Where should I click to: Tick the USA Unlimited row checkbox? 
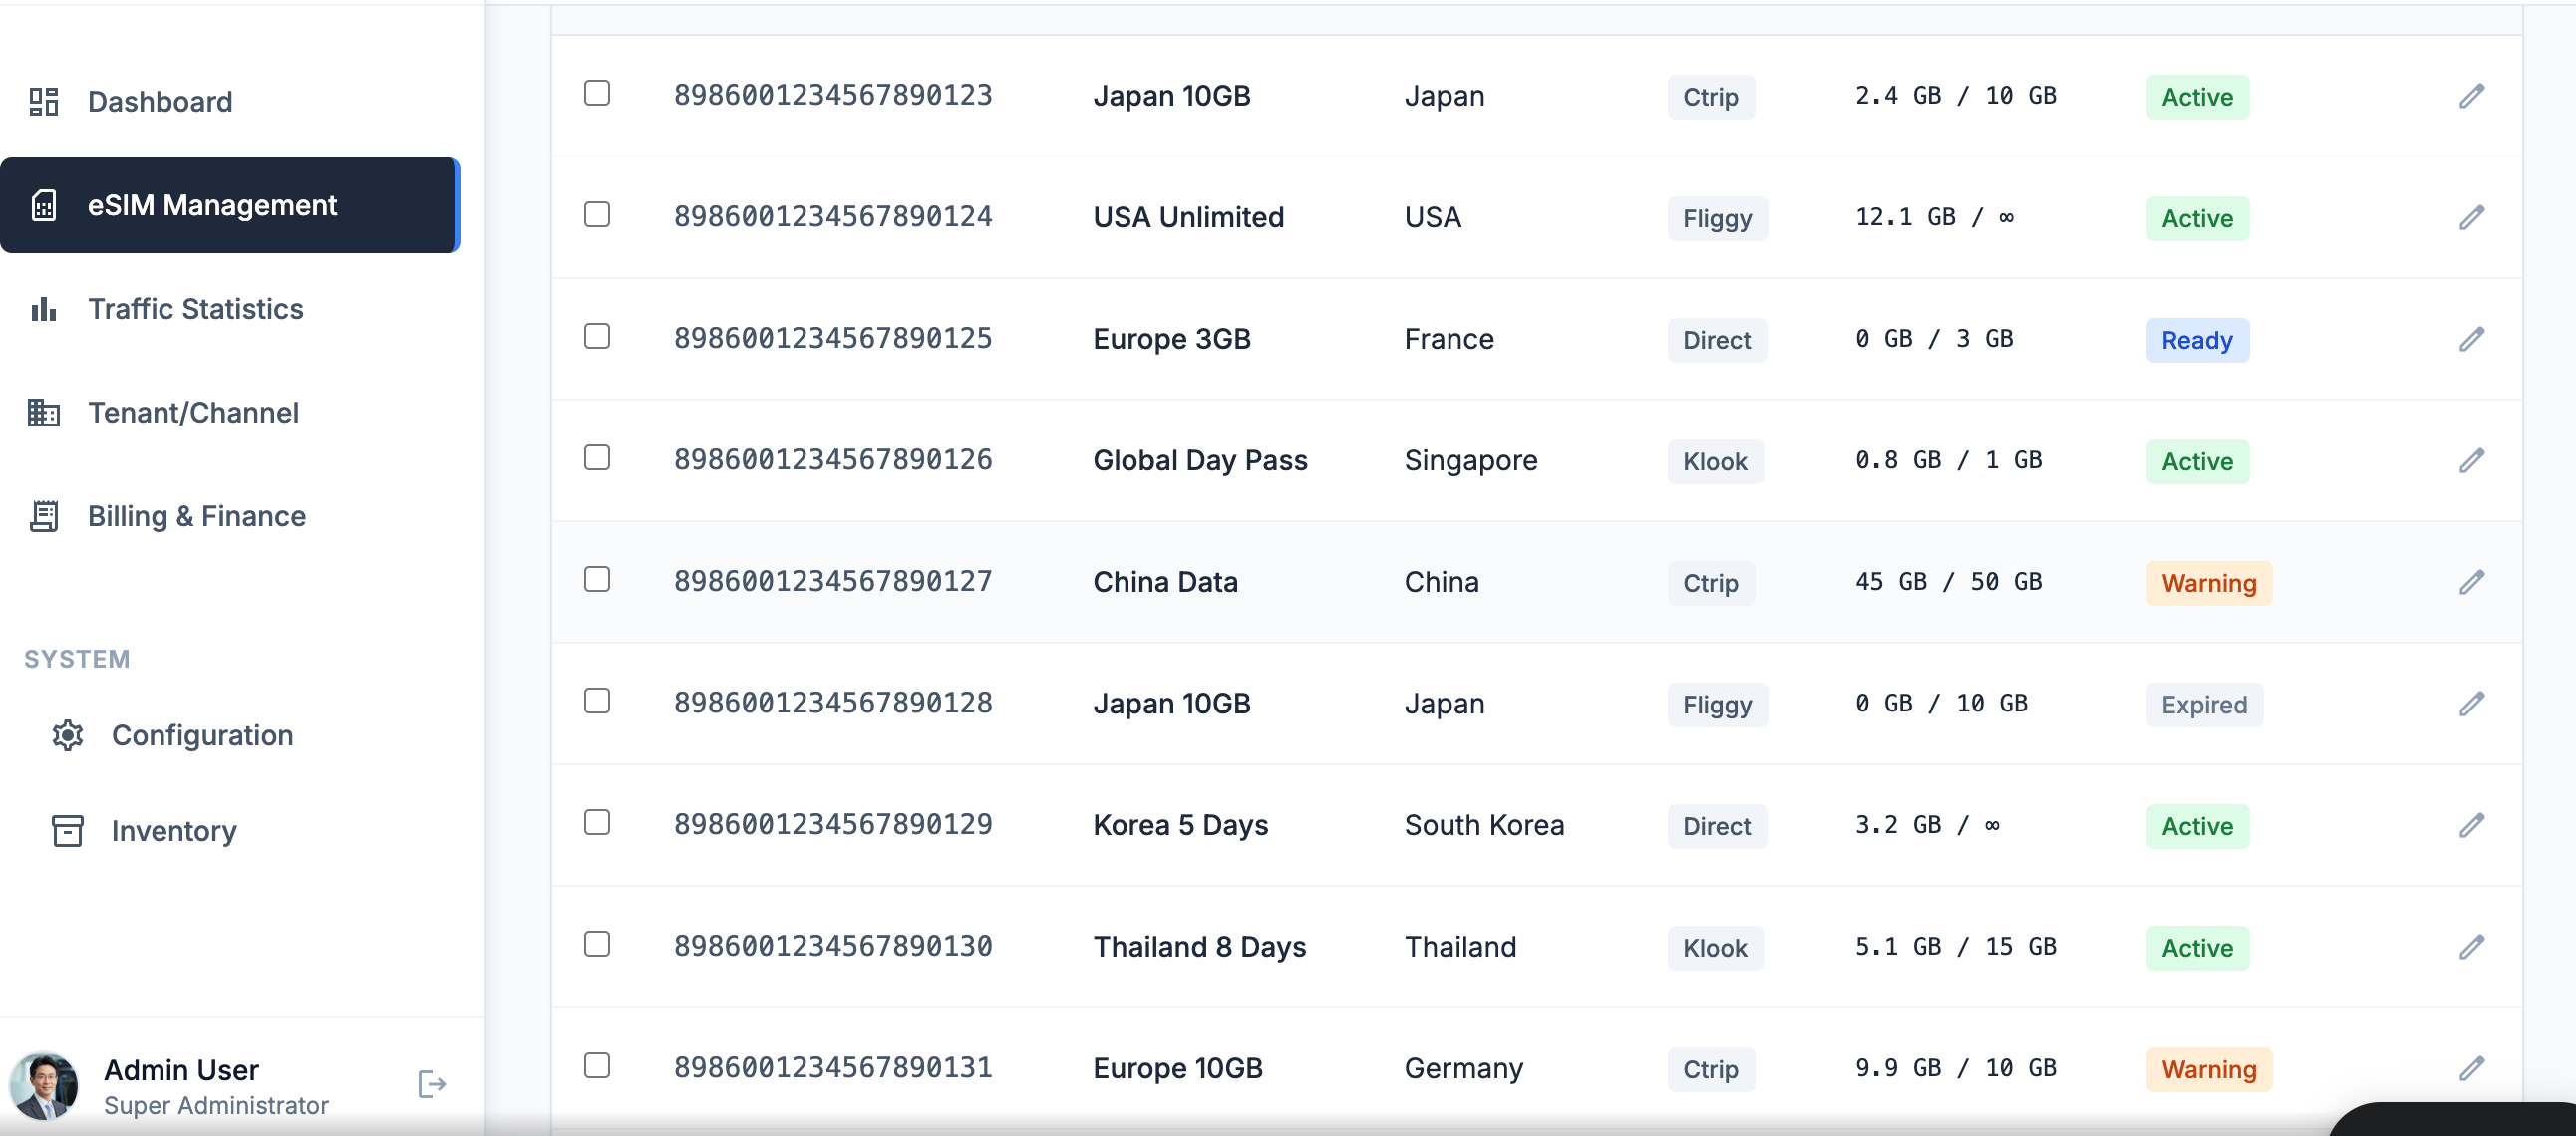point(597,215)
